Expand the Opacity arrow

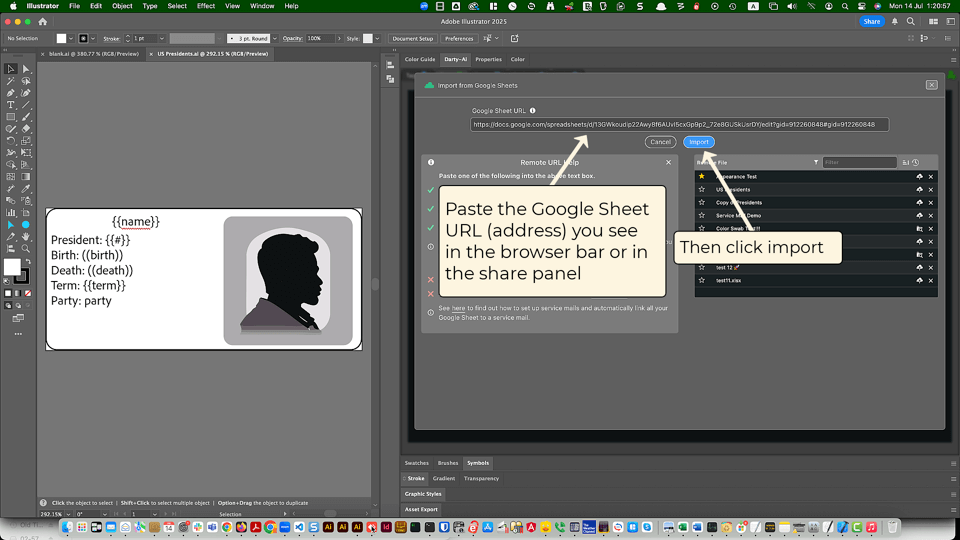coord(339,39)
